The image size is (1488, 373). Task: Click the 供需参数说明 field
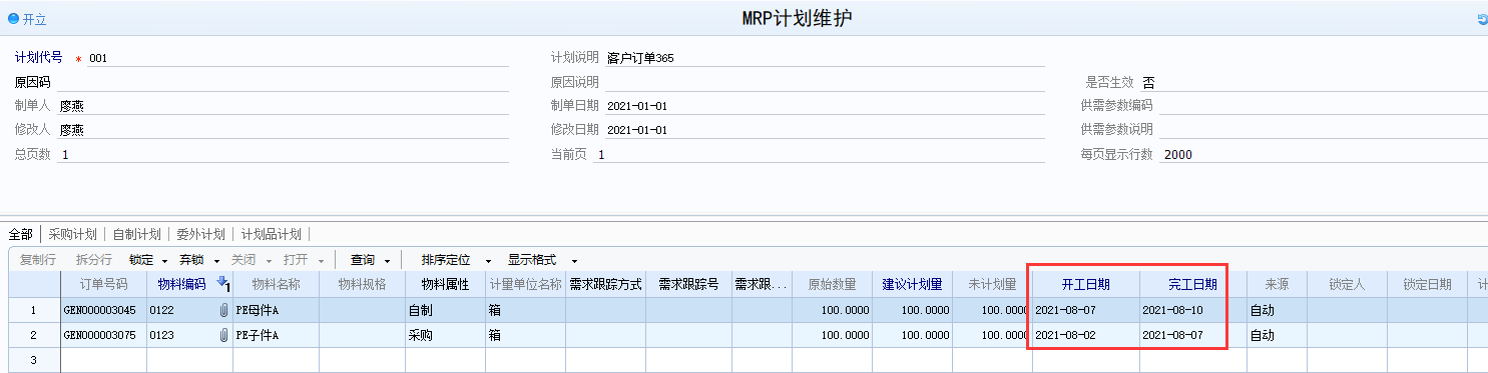[1322, 130]
